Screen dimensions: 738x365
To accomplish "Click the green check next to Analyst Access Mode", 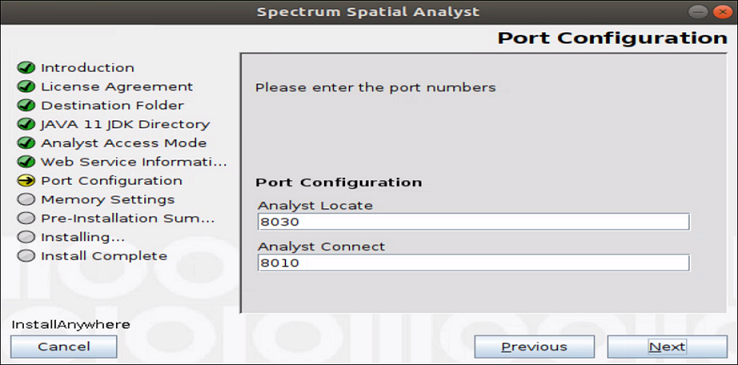I will 26,143.
